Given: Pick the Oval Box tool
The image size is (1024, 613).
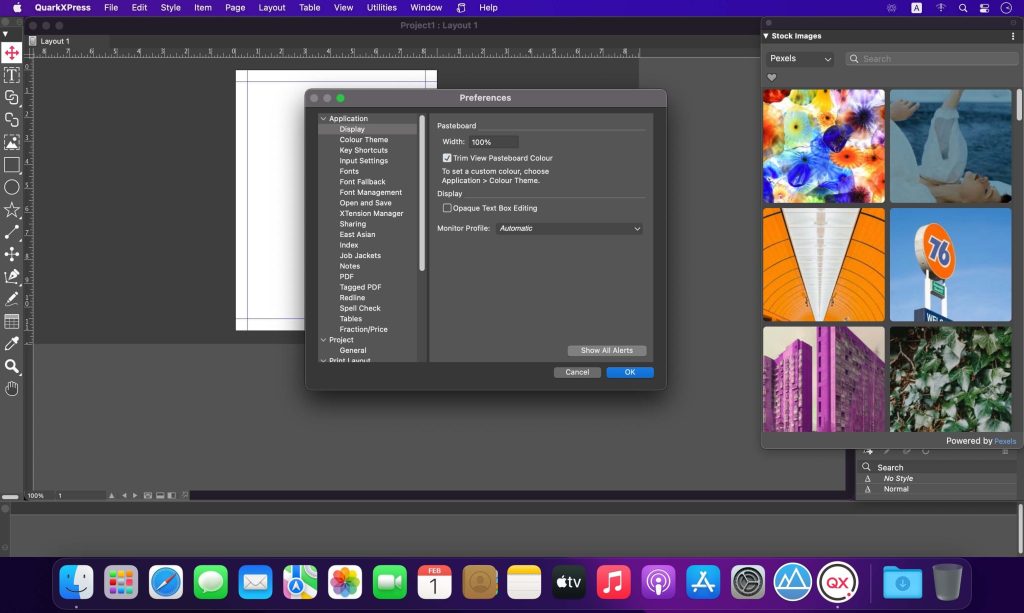Looking at the screenshot, I should click(12, 187).
